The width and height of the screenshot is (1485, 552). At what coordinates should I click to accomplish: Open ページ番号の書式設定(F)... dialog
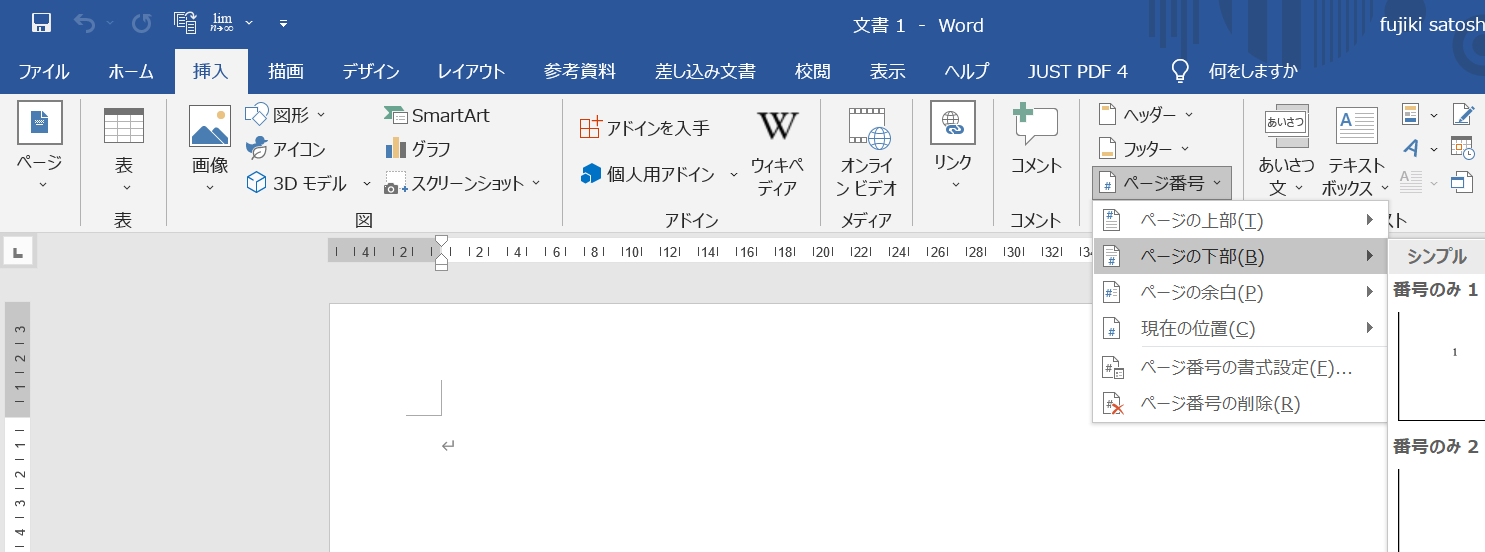[1240, 367]
